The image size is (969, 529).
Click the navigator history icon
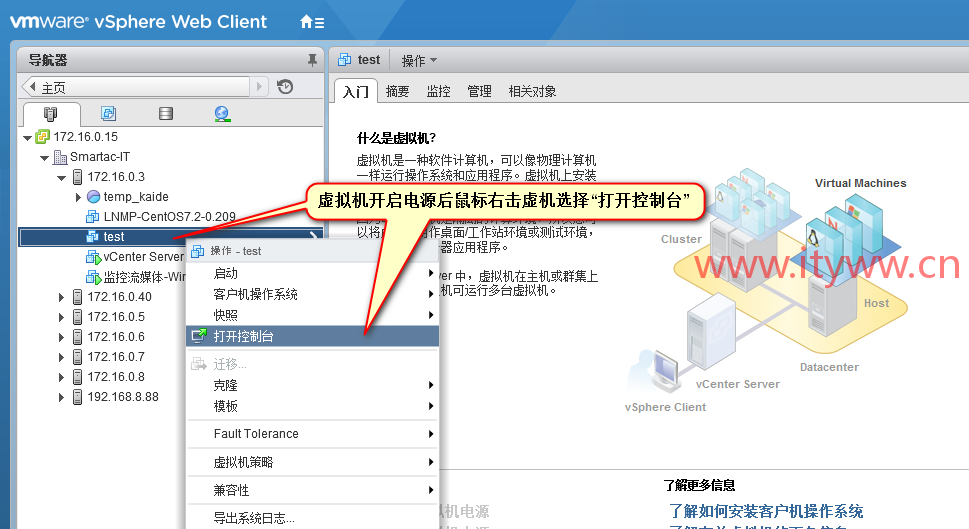point(285,87)
